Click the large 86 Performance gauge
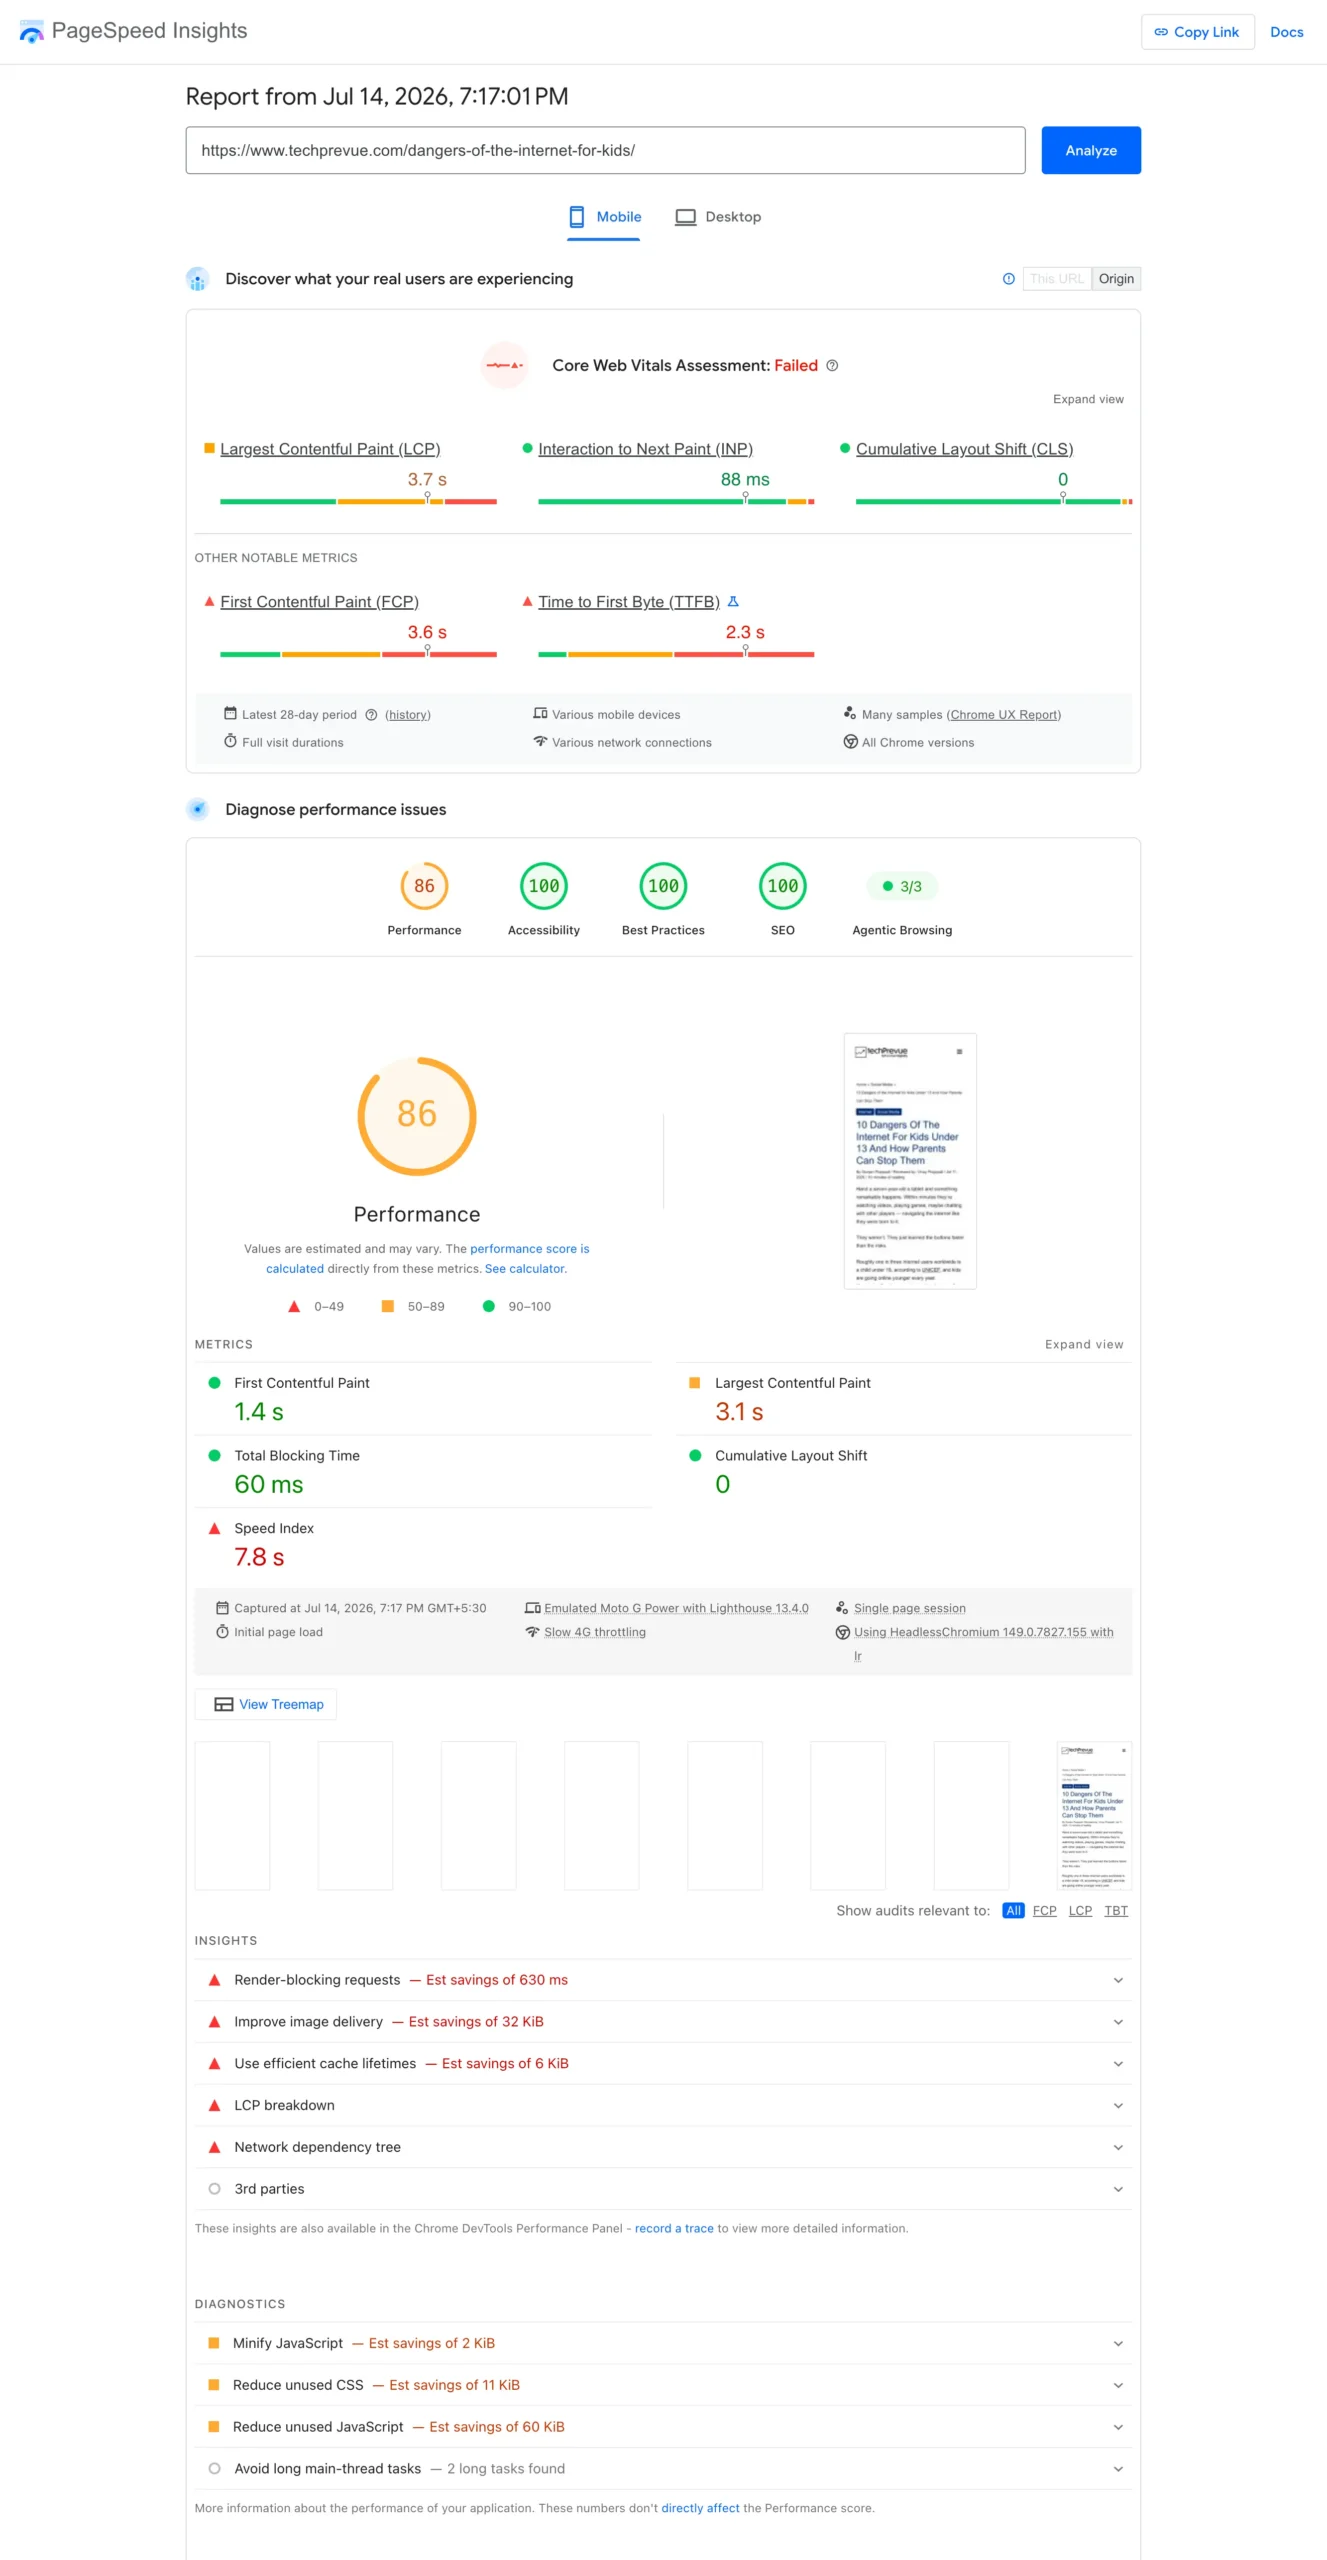The image size is (1327, 2560). (417, 1116)
